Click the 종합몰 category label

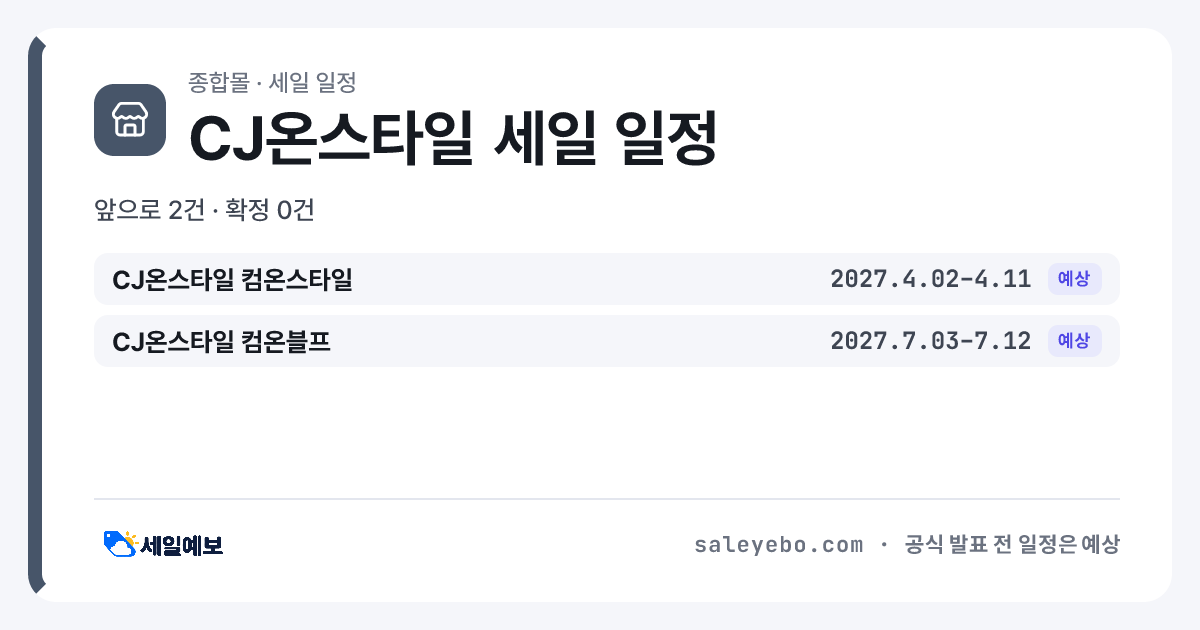pos(218,82)
